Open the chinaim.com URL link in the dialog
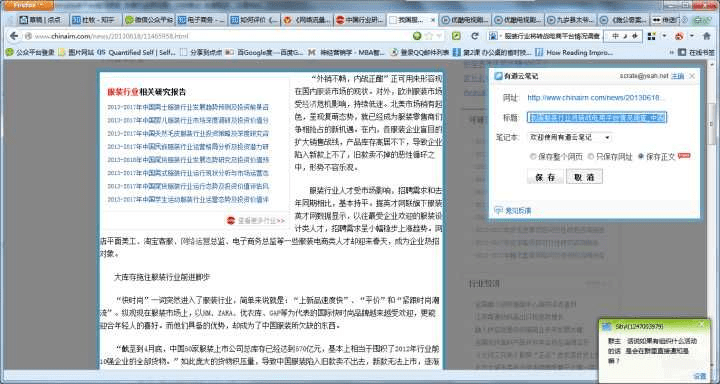The height and width of the screenshot is (384, 720). click(596, 98)
